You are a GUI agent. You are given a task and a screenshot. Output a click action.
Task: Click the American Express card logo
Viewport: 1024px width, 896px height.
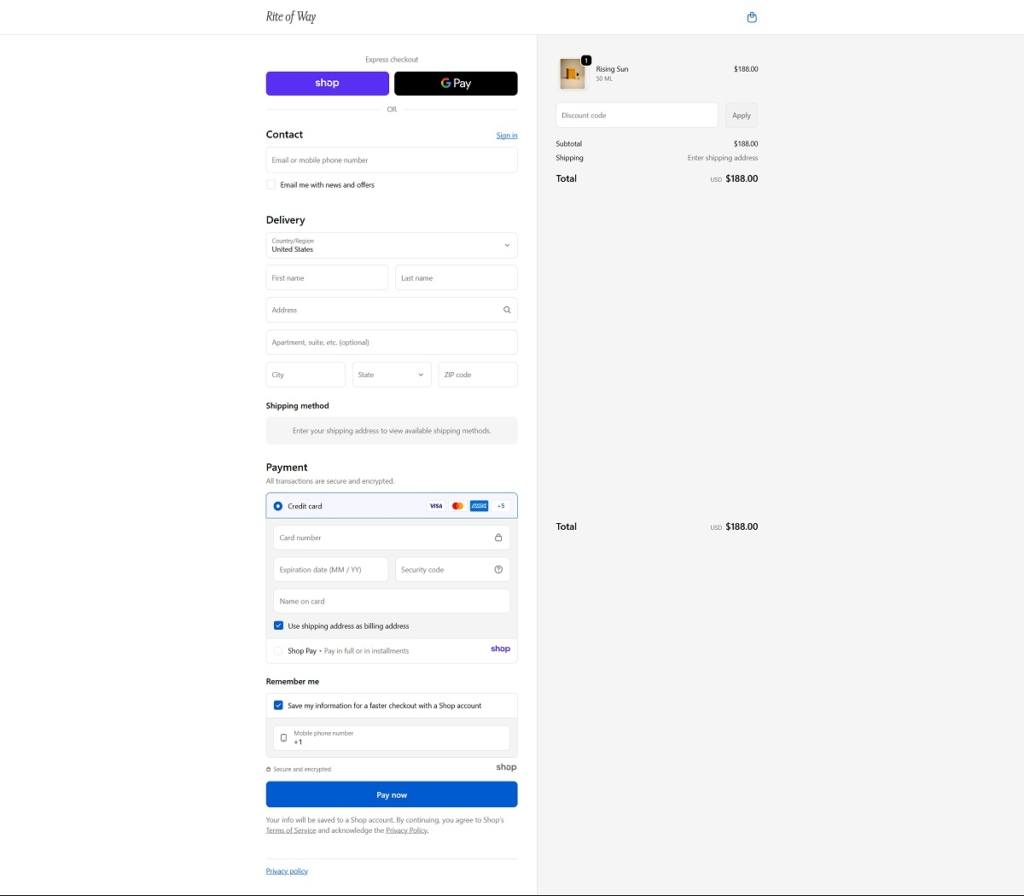479,506
